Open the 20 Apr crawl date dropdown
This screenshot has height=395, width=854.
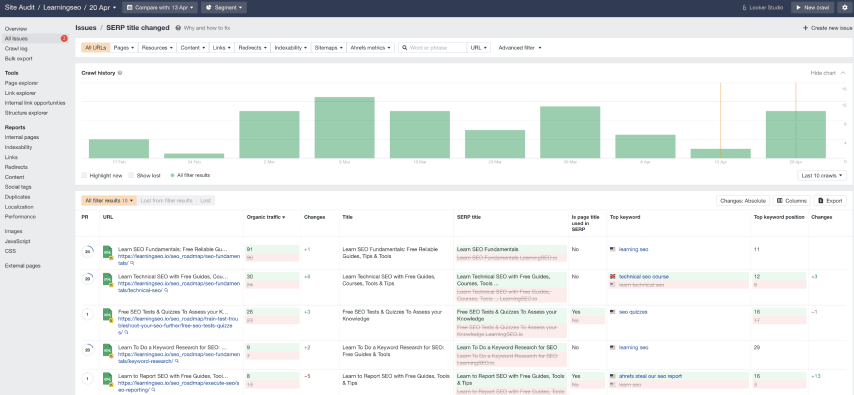pyautogui.click(x=103, y=8)
